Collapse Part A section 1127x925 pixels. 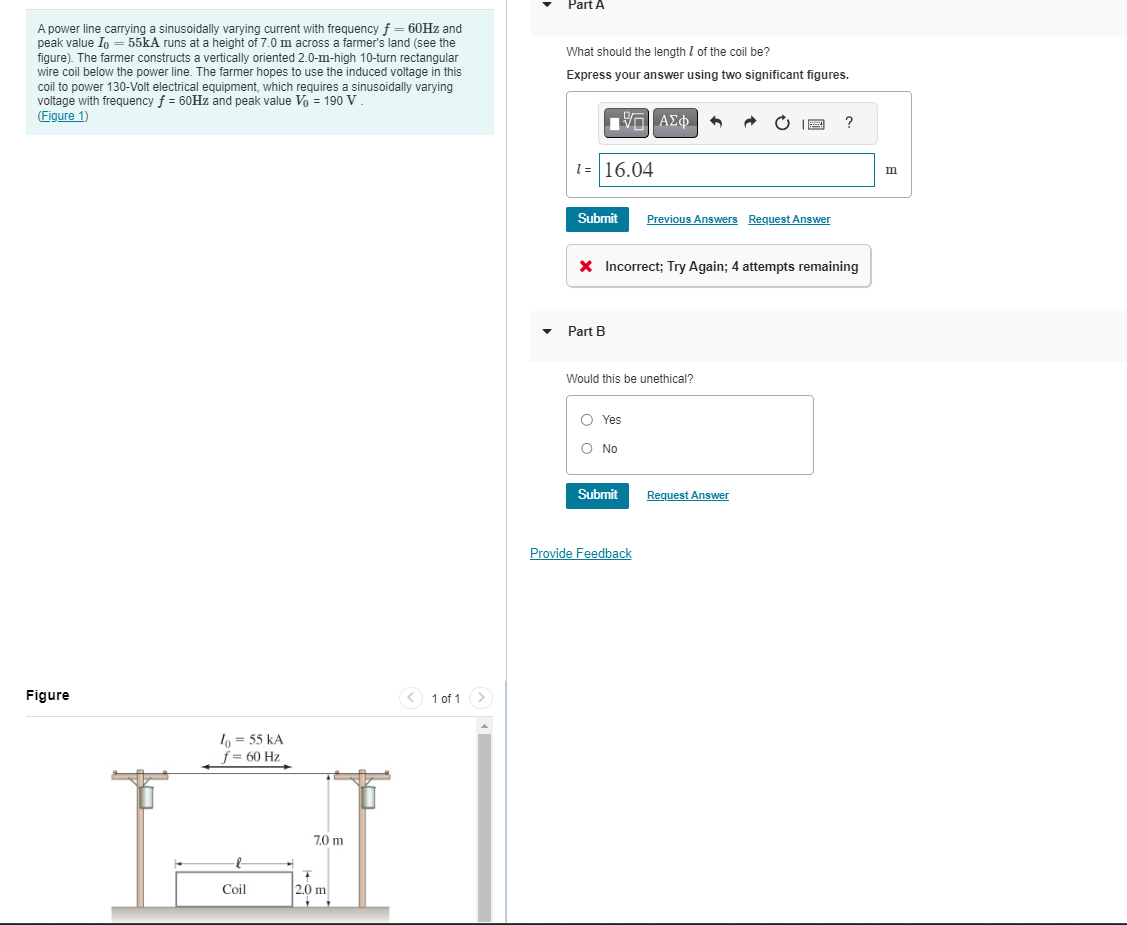click(x=547, y=4)
